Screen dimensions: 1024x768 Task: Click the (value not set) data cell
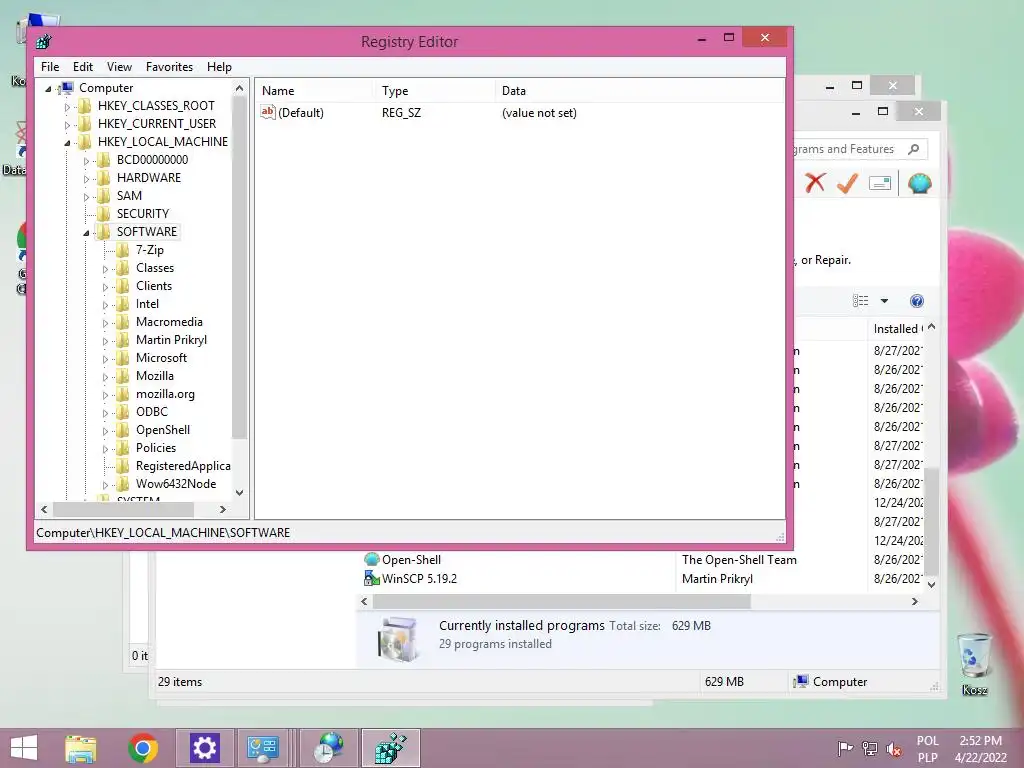coord(539,113)
